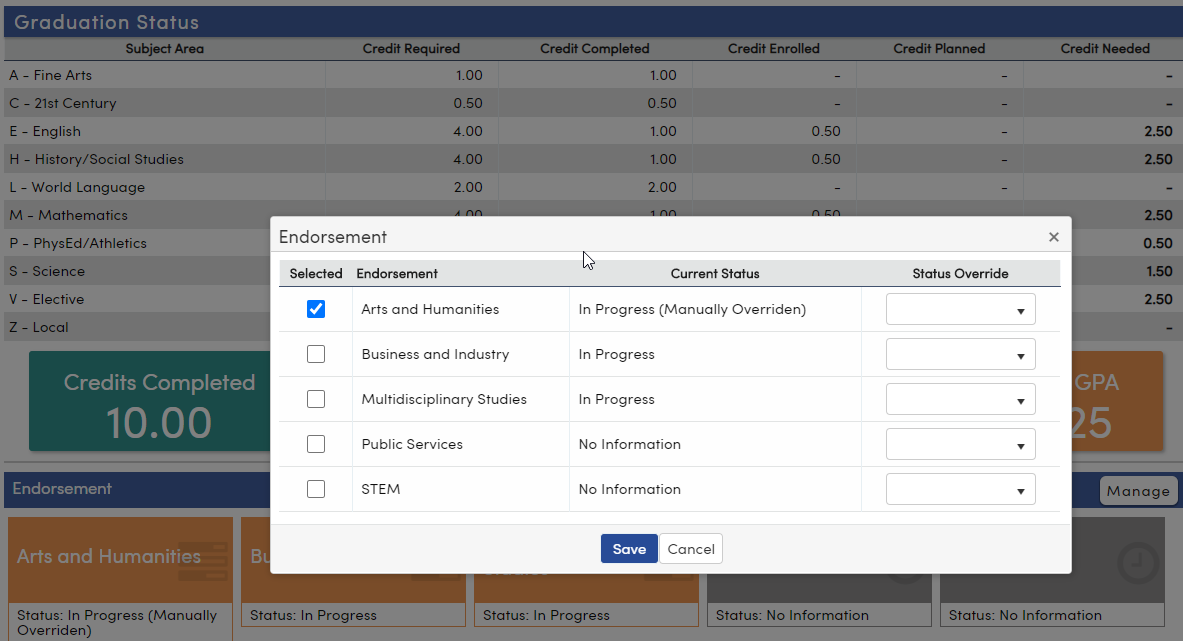Open the Public Services status override dropdown

click(960, 444)
